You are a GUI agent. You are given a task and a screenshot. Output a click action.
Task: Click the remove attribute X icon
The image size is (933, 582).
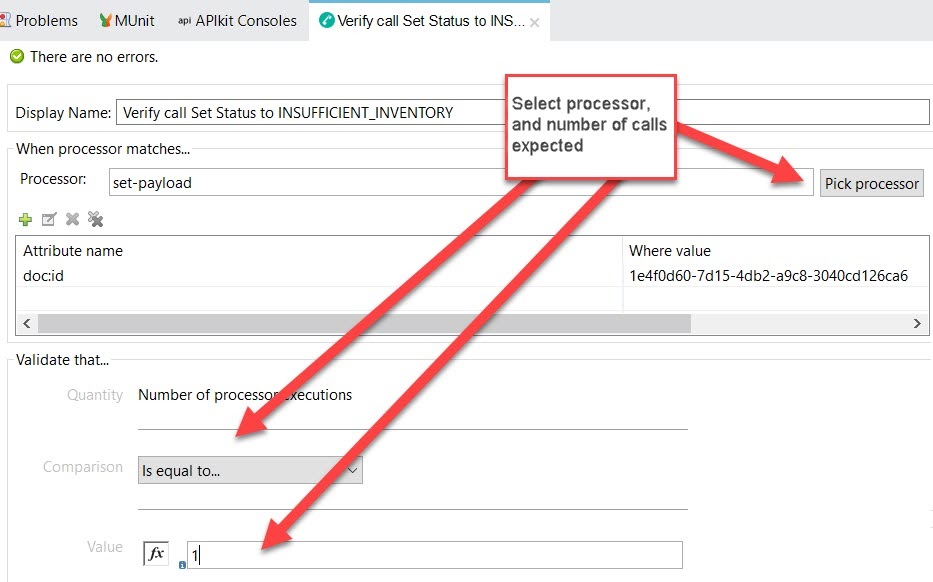72,219
